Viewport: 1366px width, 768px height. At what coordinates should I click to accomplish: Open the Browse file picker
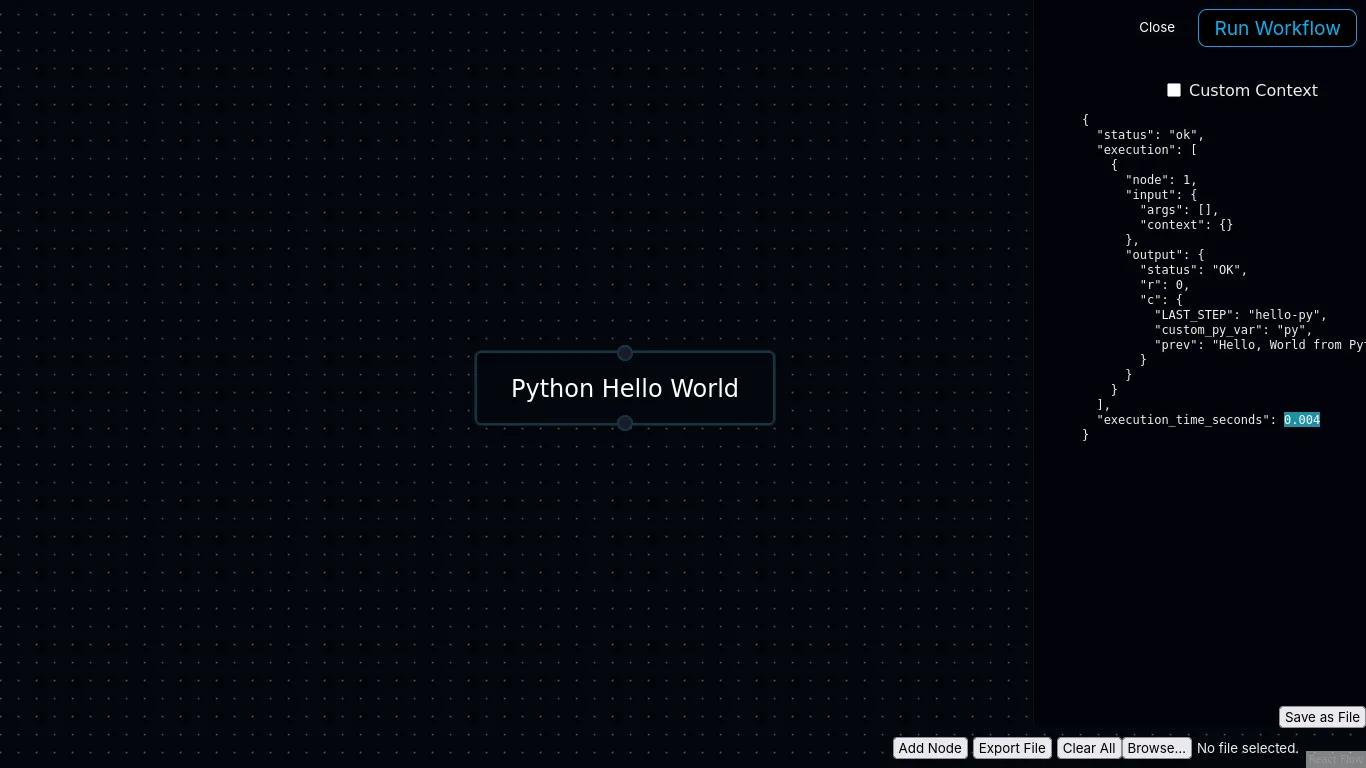[x=1157, y=748]
